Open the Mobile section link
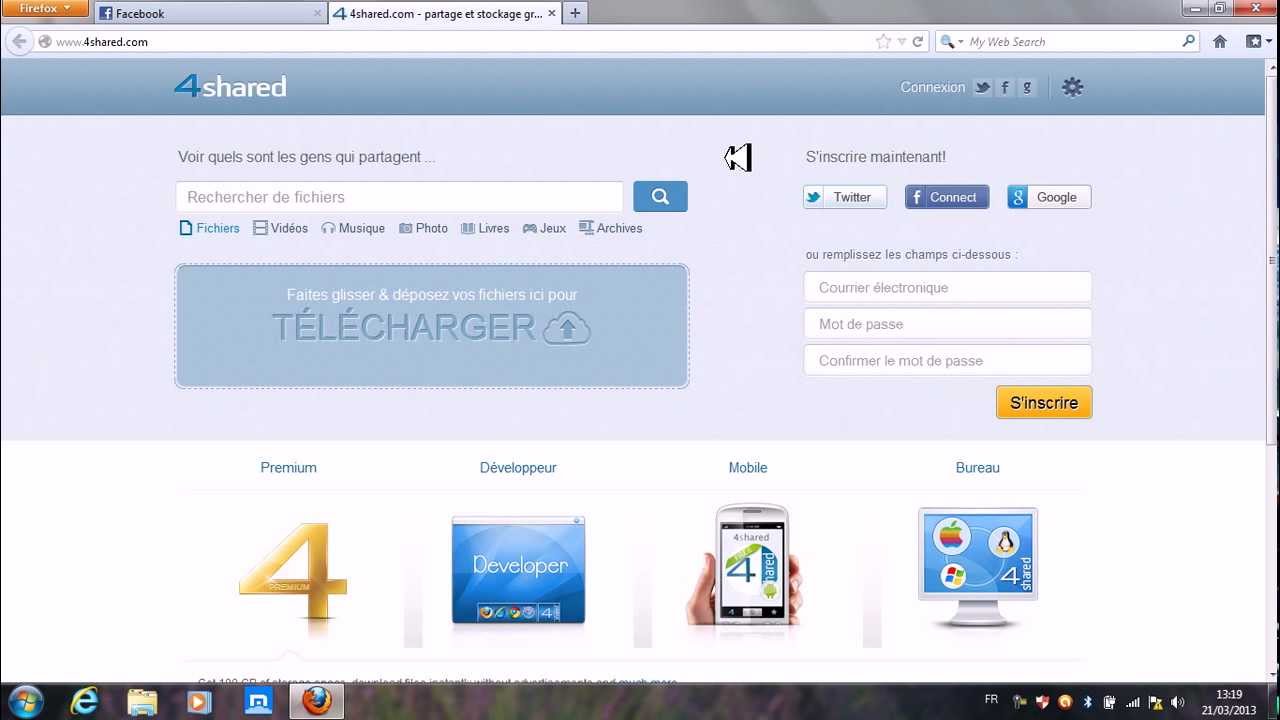 [748, 467]
